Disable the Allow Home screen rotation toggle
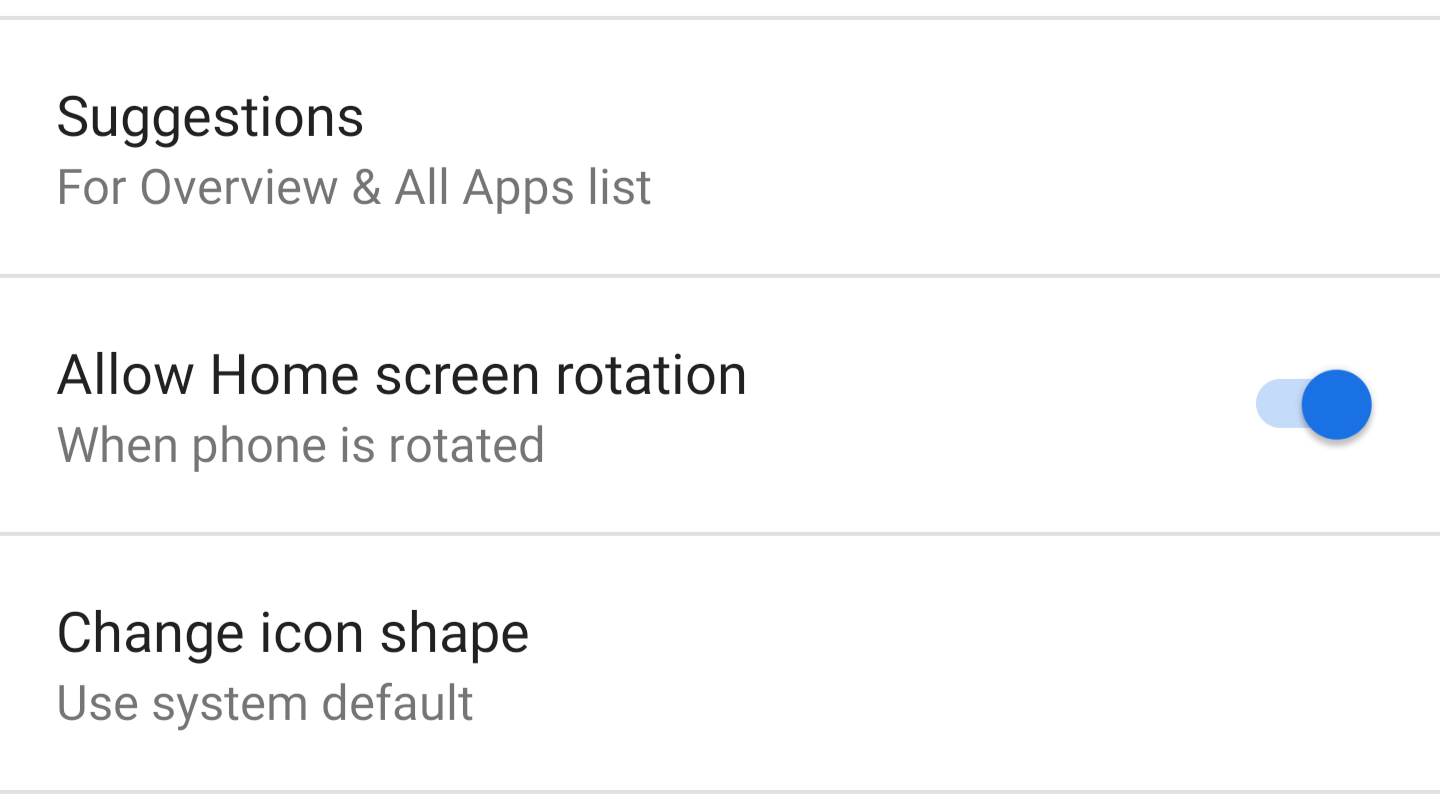The width and height of the screenshot is (1440, 809). click(1313, 404)
